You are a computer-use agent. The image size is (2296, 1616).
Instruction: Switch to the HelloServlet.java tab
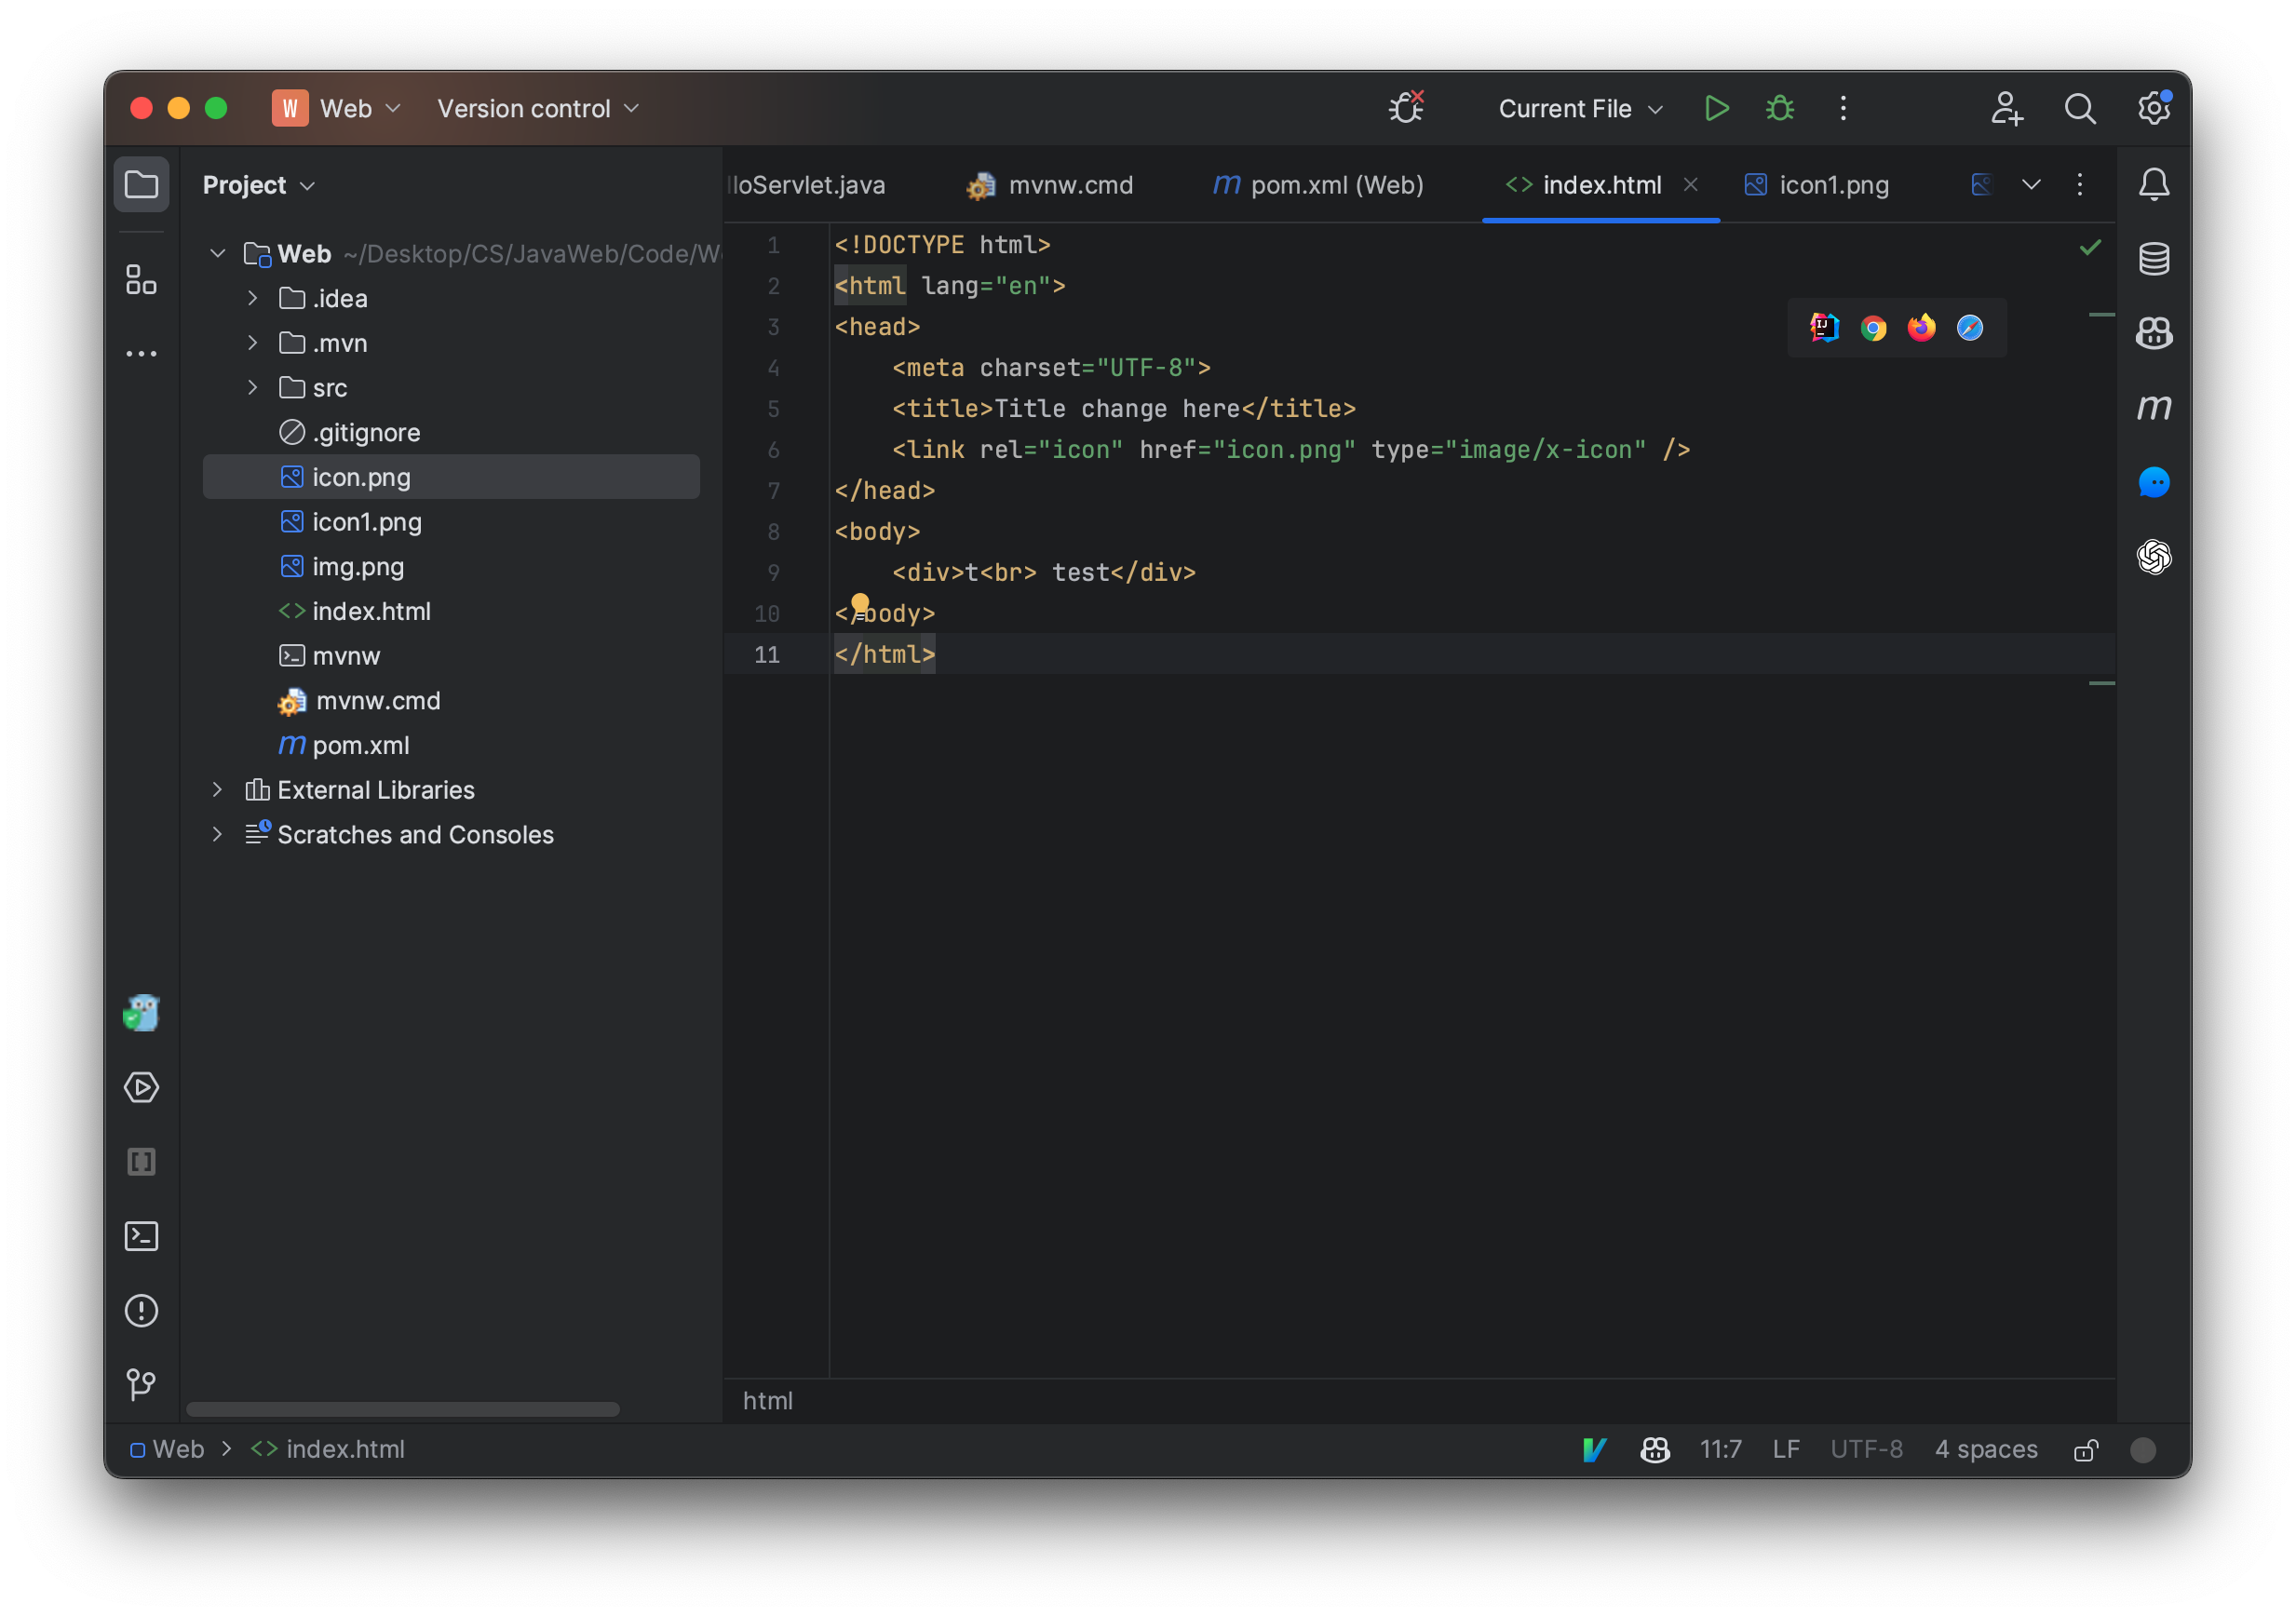pos(807,185)
